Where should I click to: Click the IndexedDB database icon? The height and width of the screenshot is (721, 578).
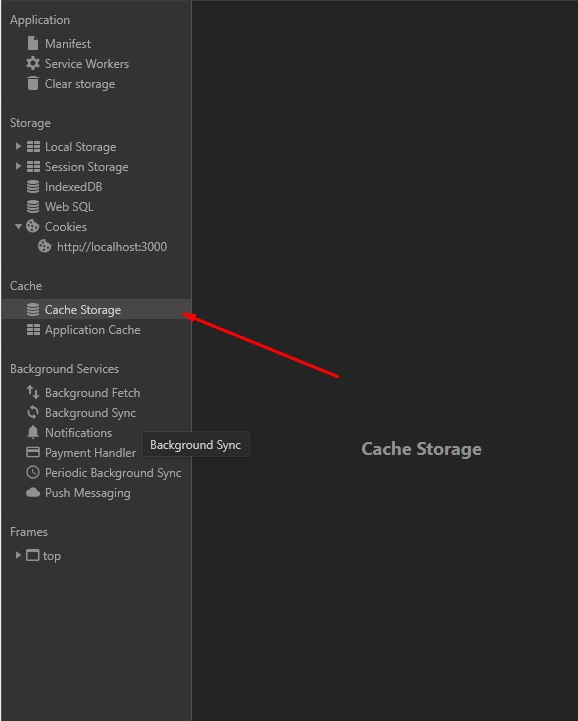point(33,187)
